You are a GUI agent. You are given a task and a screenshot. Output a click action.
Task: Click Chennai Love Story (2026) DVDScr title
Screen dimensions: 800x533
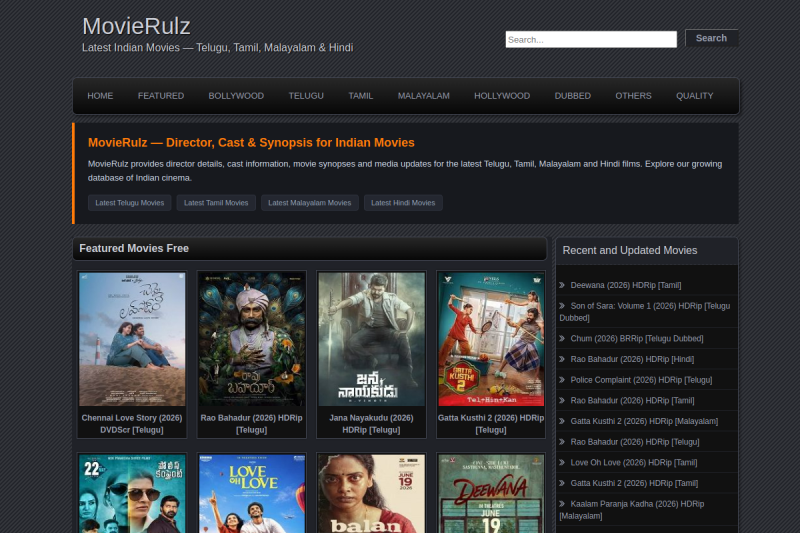pos(132,424)
